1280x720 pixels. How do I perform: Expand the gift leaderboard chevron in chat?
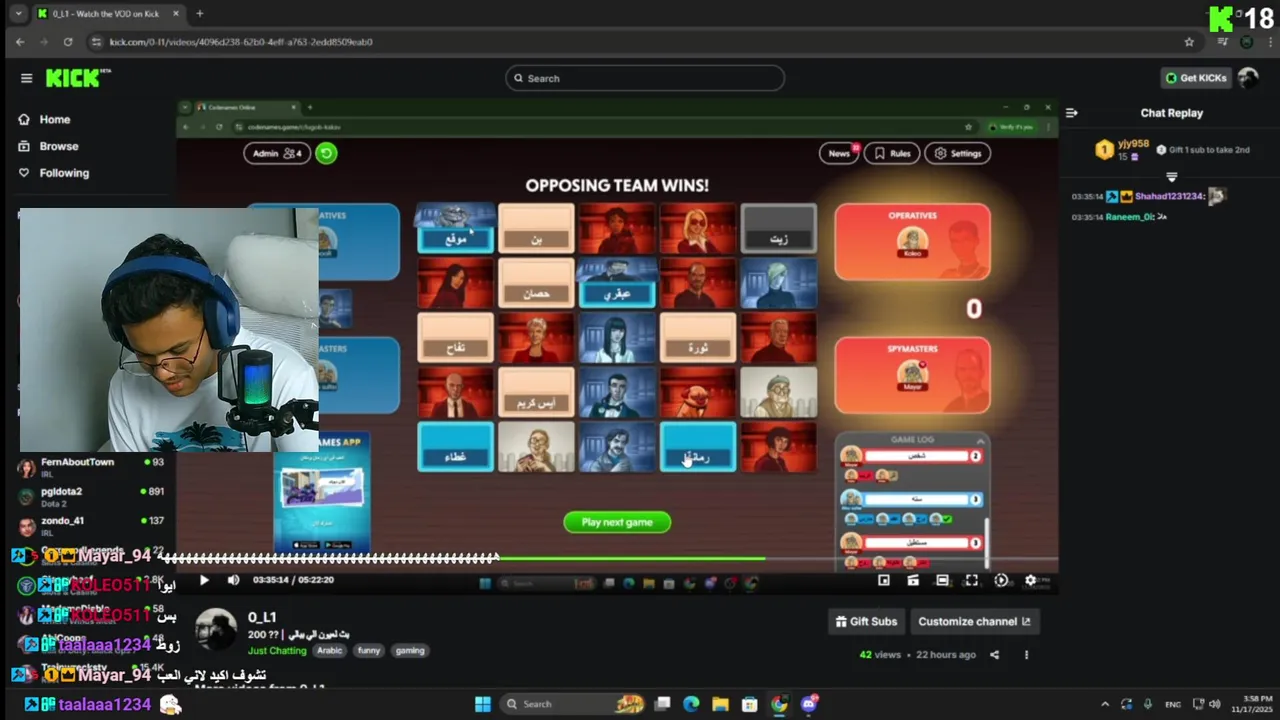(x=1171, y=177)
